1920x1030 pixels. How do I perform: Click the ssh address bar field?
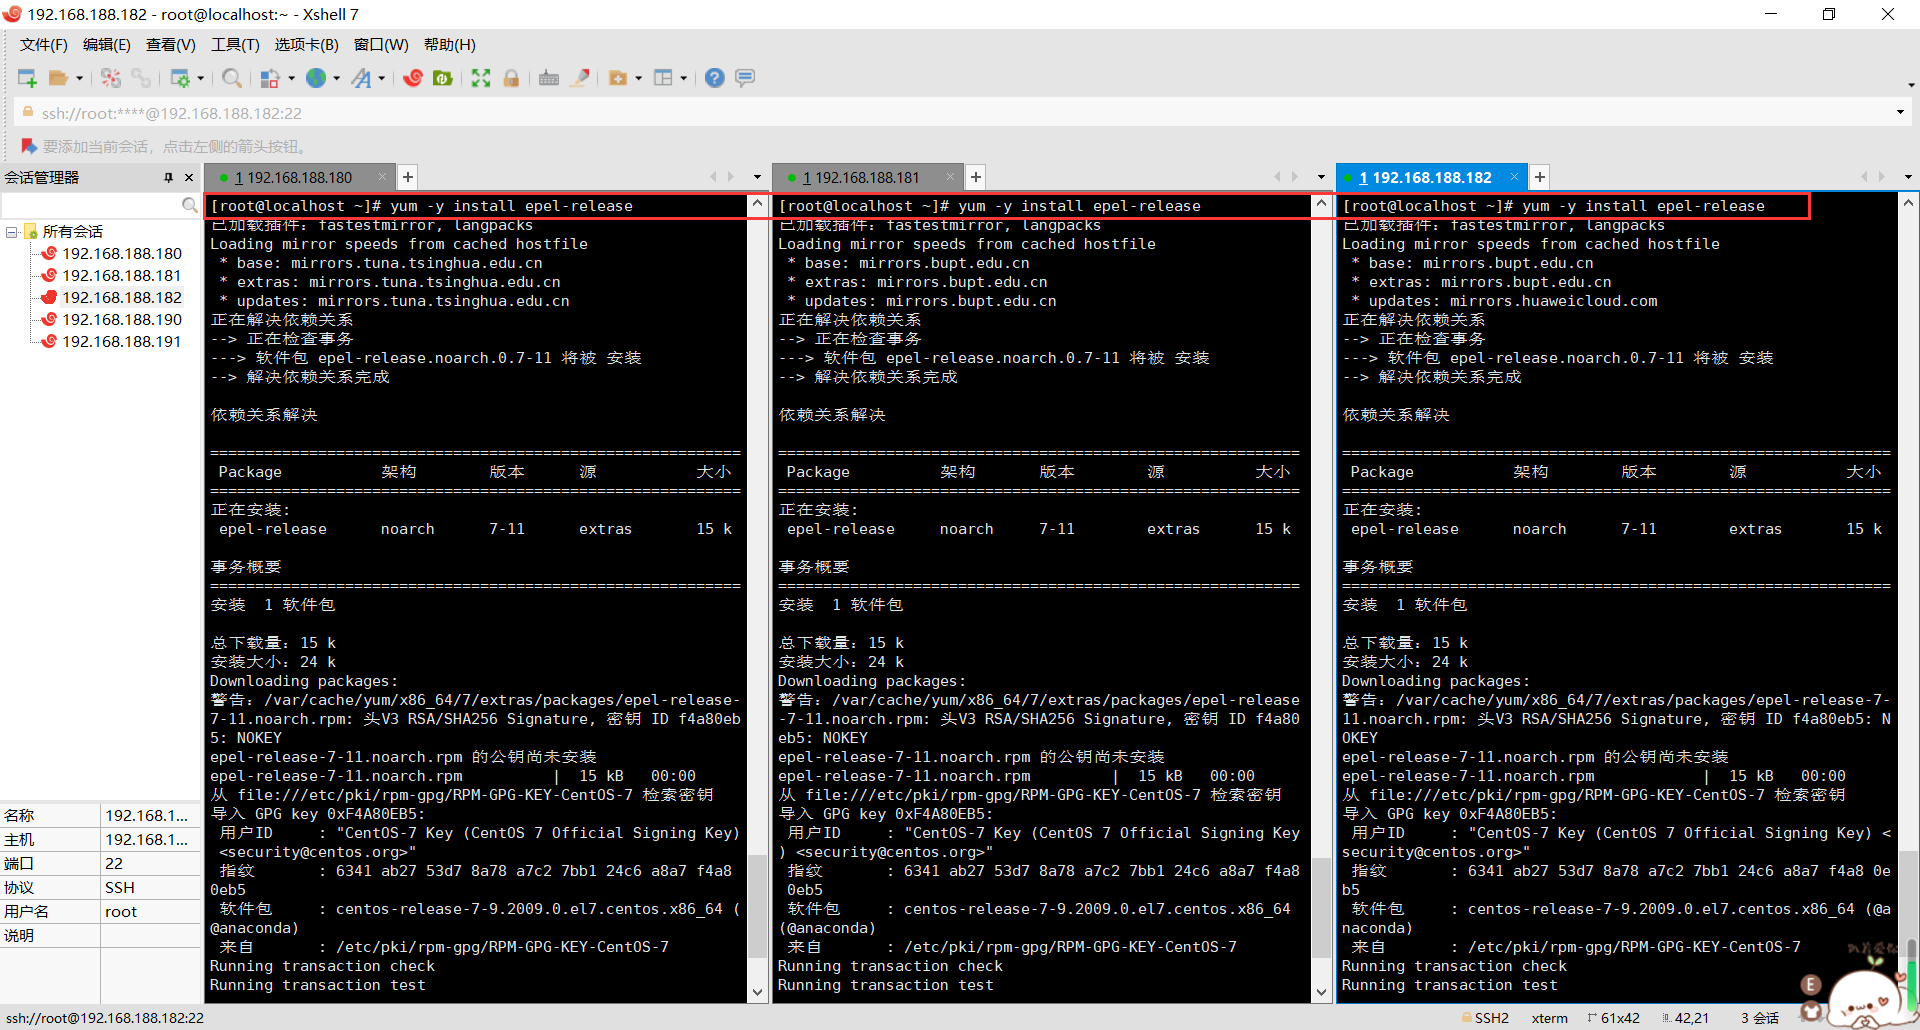point(950,113)
